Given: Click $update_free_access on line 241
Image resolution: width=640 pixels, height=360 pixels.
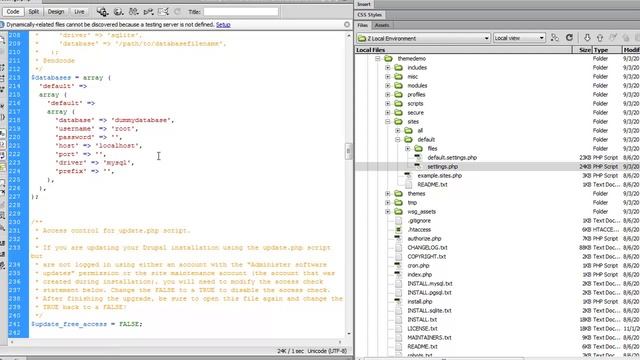Looking at the screenshot, I should click(x=69, y=324).
